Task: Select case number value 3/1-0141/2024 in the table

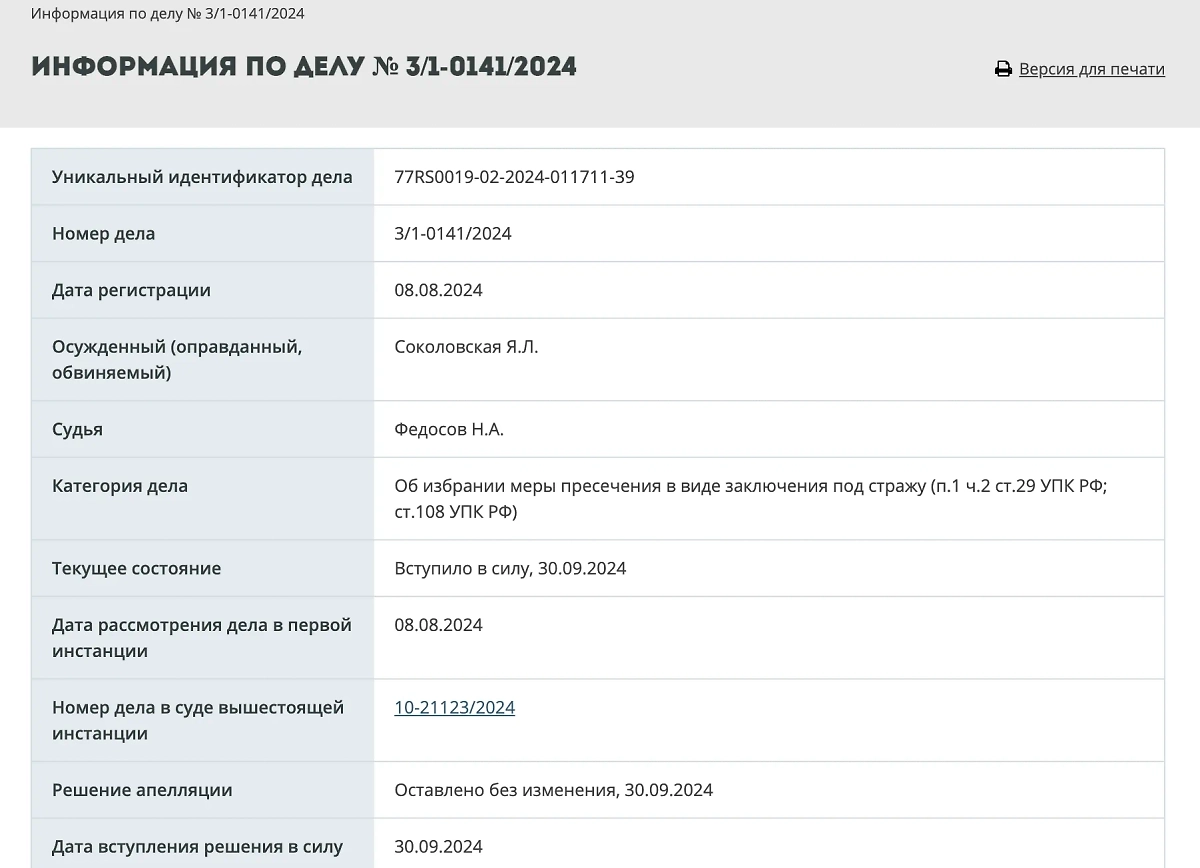Action: [x=453, y=233]
